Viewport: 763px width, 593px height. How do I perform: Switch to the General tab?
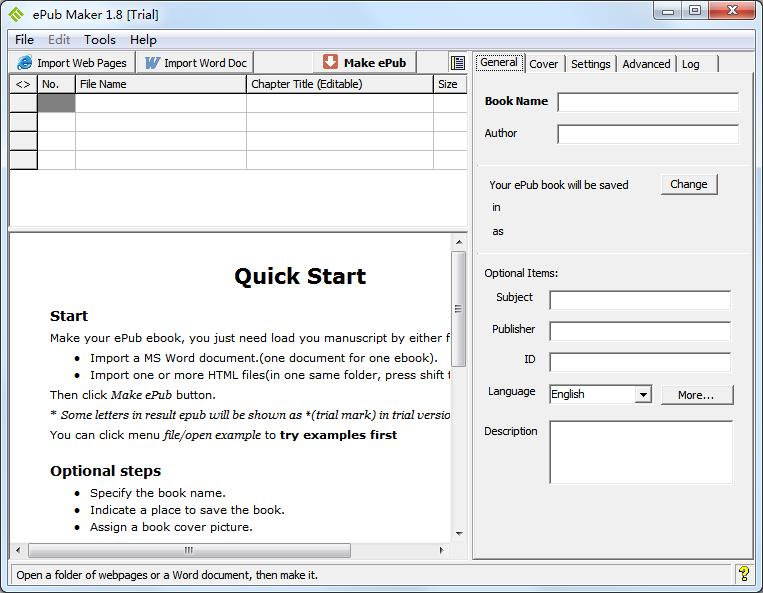(499, 62)
